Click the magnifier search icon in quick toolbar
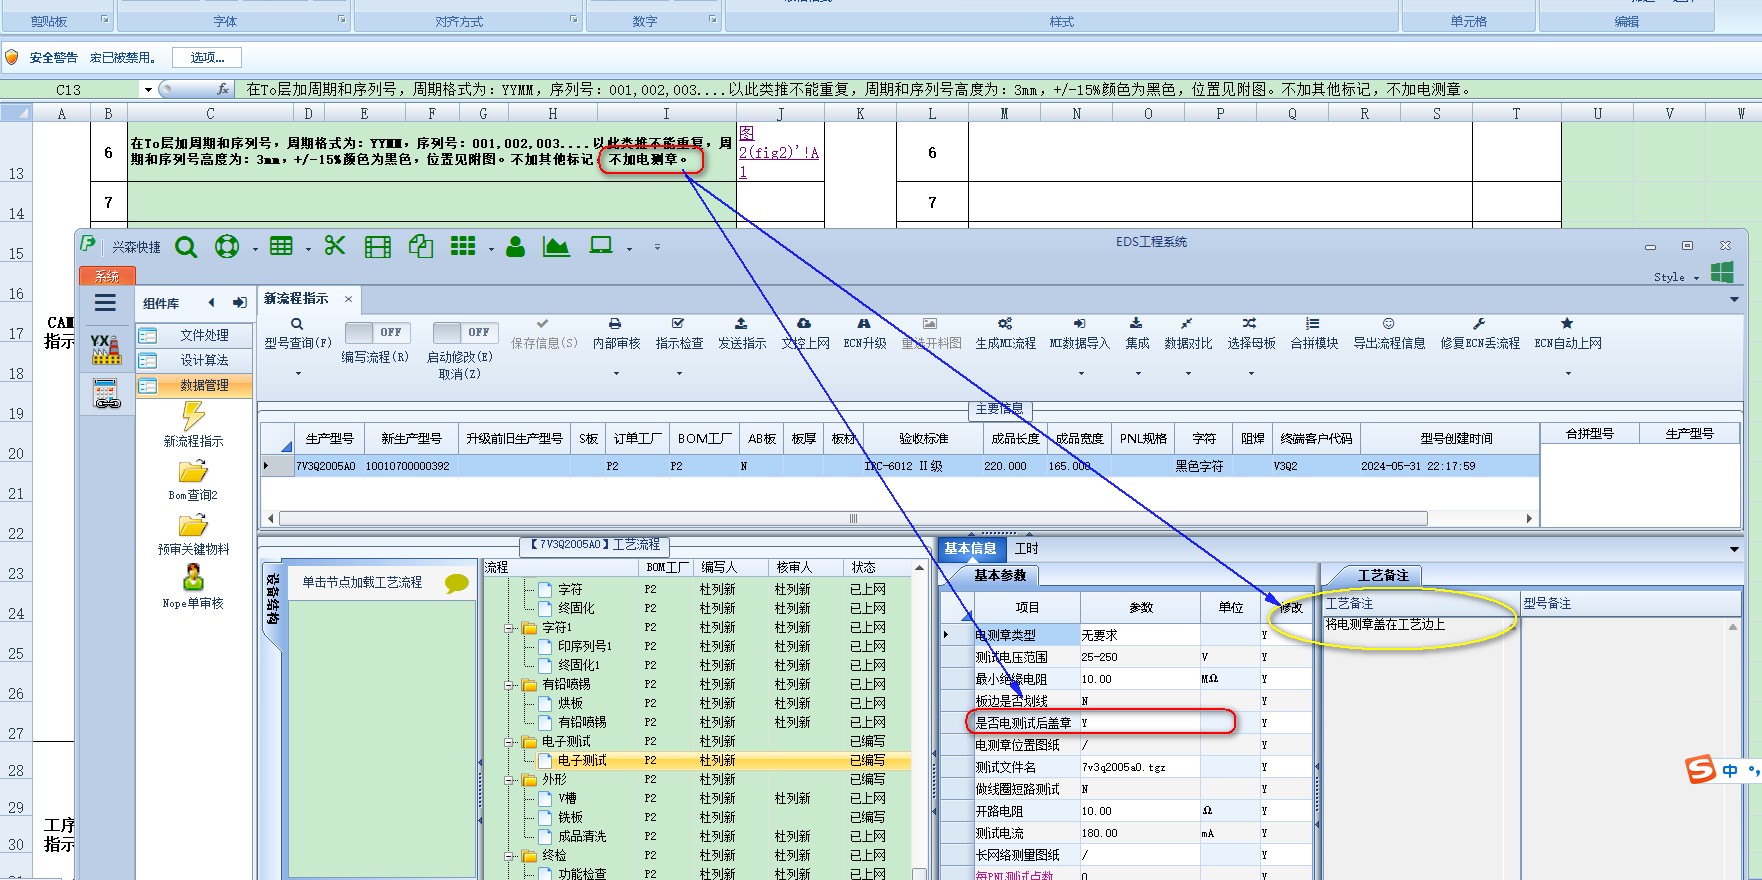This screenshot has height=880, width=1762. point(186,246)
